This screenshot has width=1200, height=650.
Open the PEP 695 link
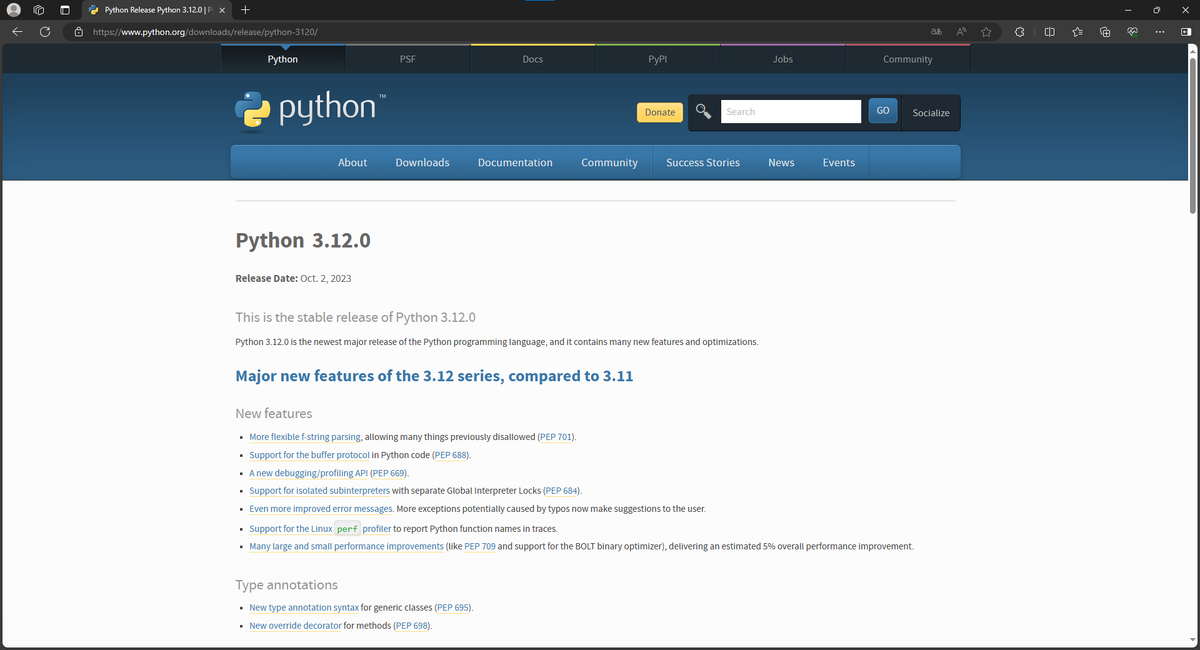coord(453,608)
